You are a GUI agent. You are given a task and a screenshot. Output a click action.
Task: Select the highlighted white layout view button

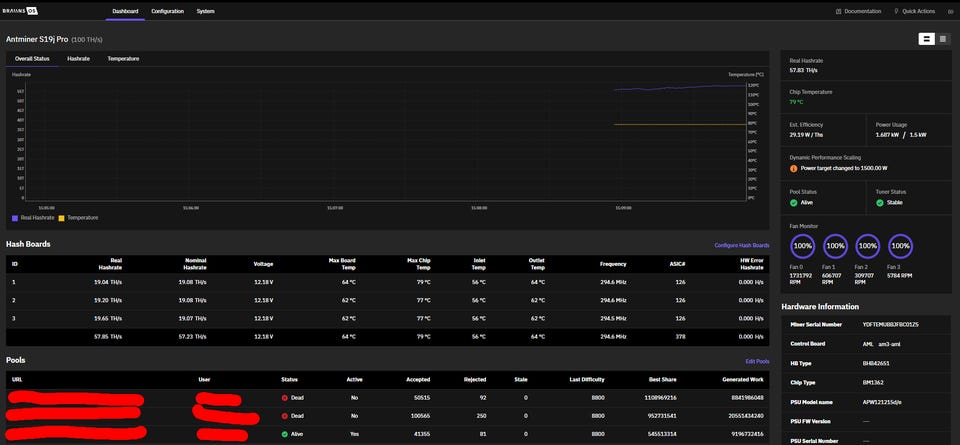point(926,39)
